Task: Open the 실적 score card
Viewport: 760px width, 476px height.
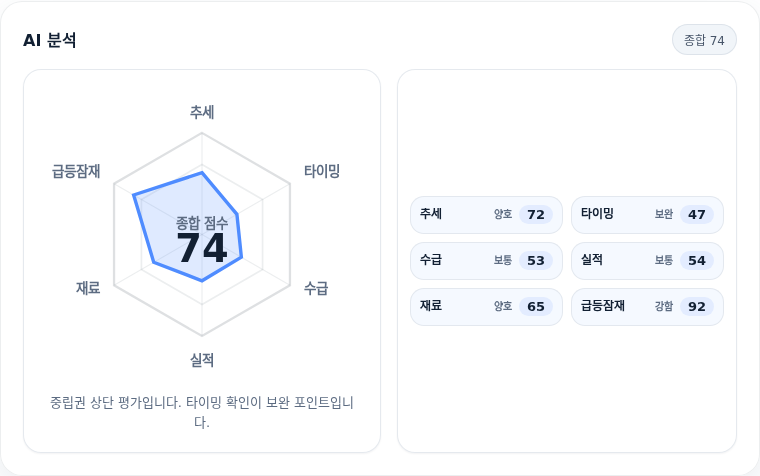Action: [647, 261]
